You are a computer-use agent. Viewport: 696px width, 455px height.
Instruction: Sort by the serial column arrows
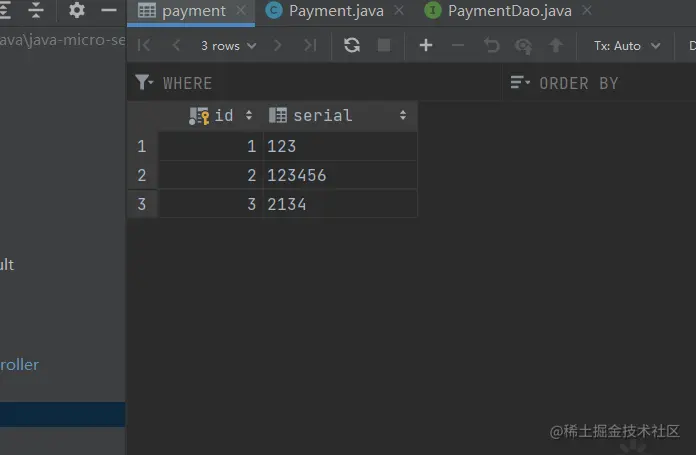click(403, 115)
